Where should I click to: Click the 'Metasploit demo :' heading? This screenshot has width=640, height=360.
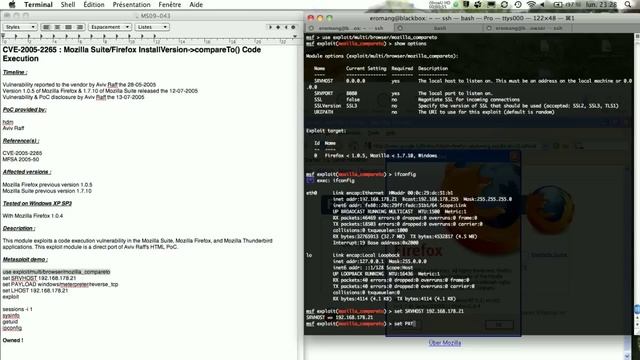coord(25,260)
